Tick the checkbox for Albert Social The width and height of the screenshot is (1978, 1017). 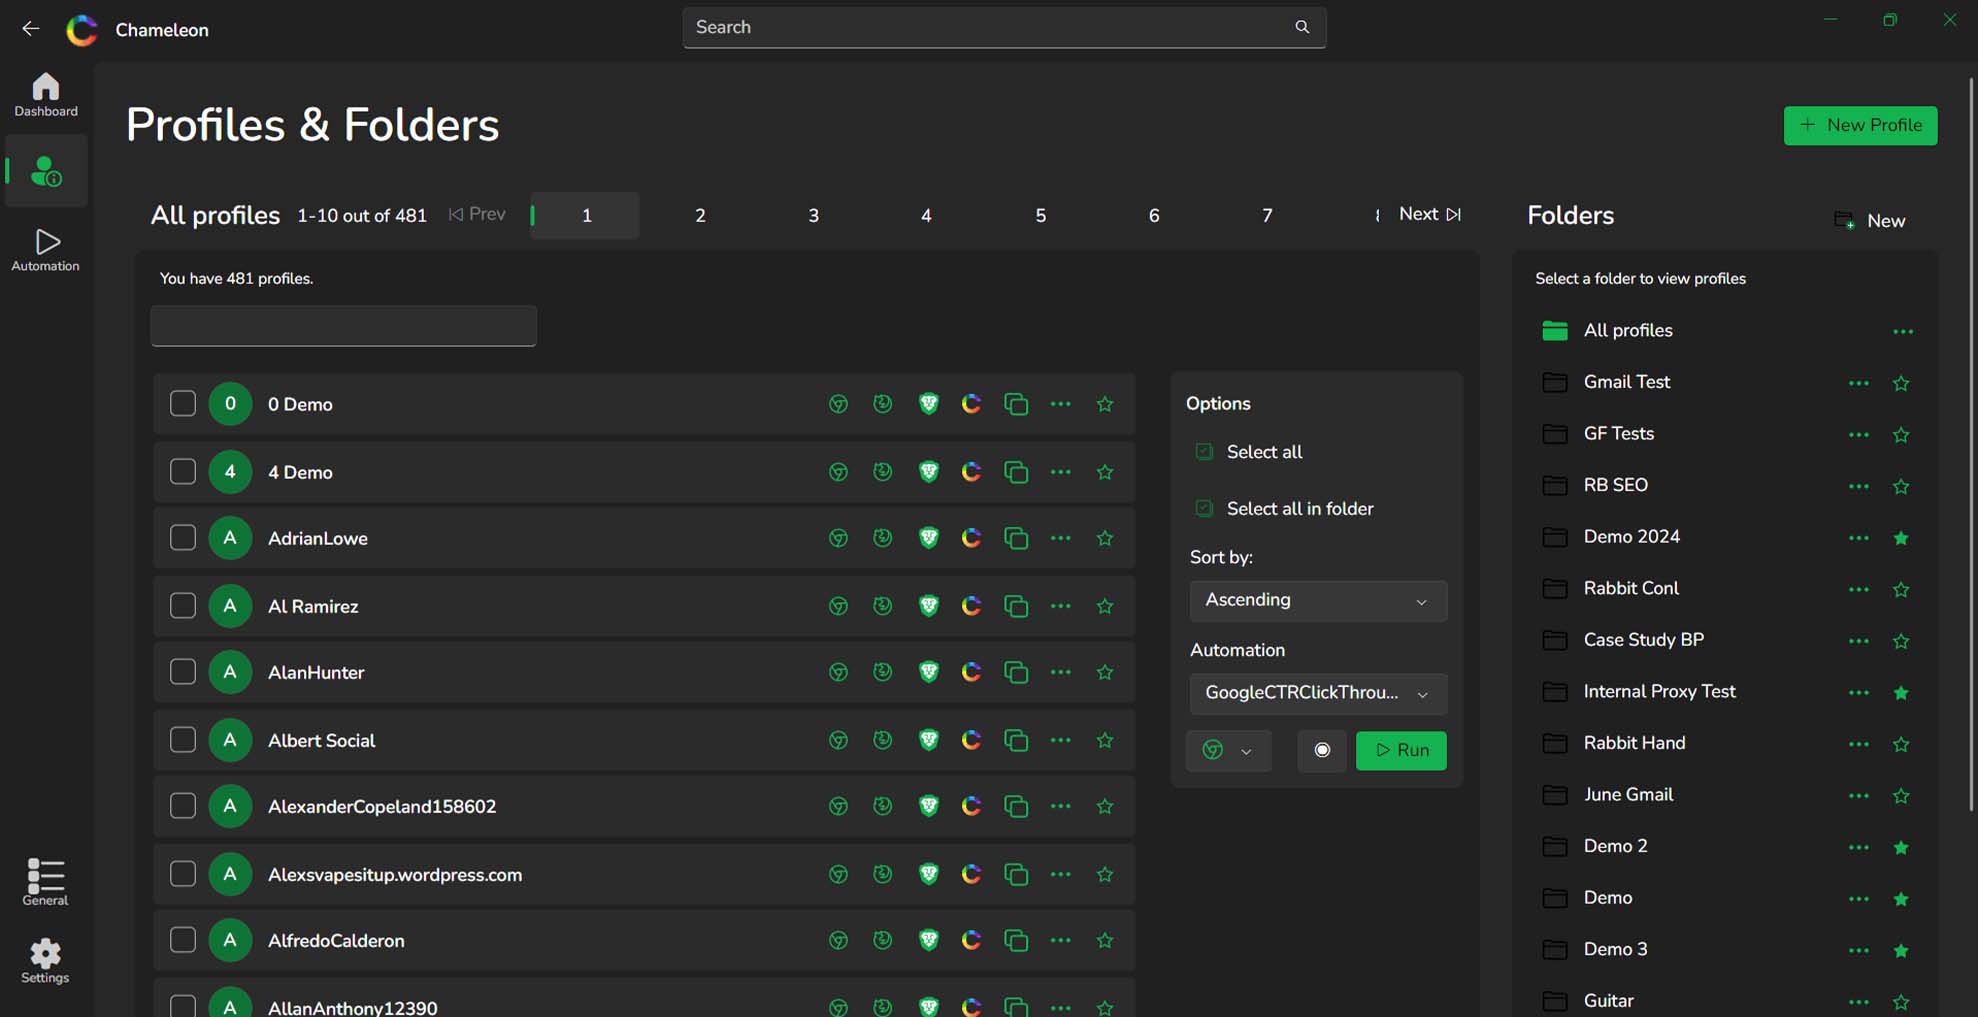pyautogui.click(x=182, y=740)
